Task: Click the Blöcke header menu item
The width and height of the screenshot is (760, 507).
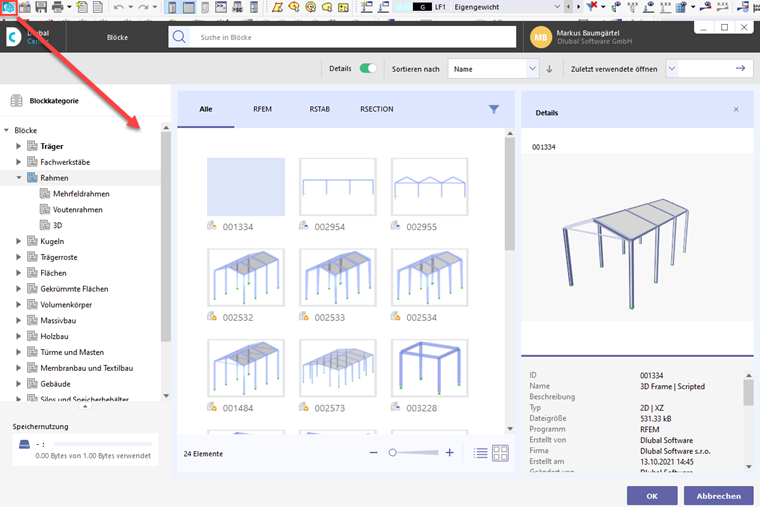Action: 117,37
